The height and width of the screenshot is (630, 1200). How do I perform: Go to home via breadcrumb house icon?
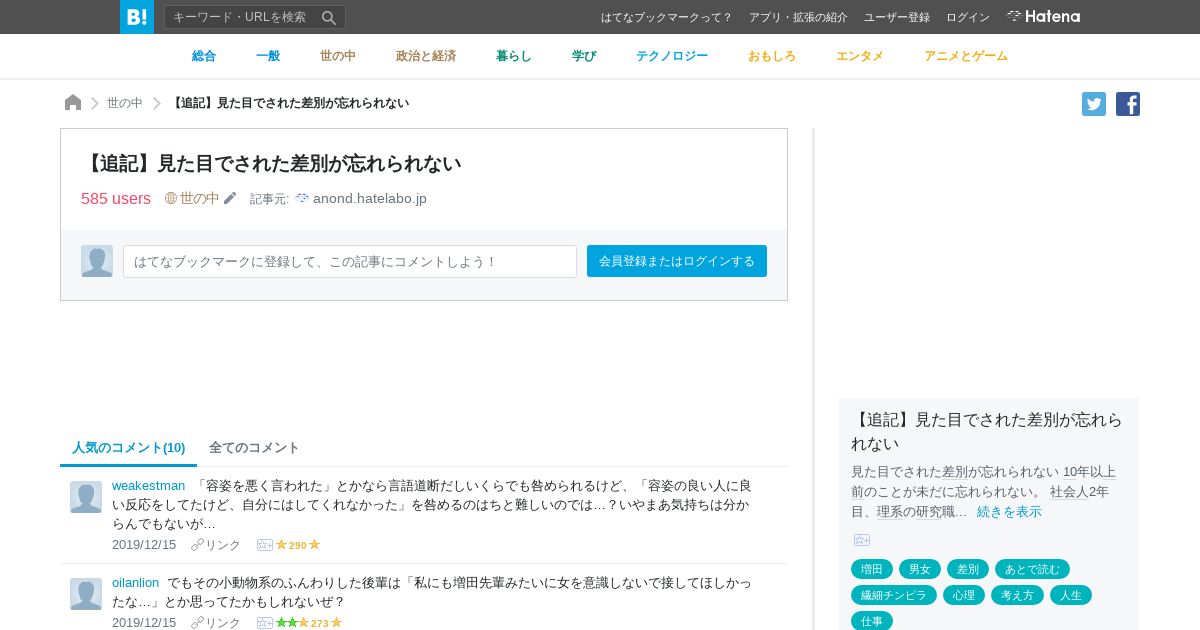73,103
